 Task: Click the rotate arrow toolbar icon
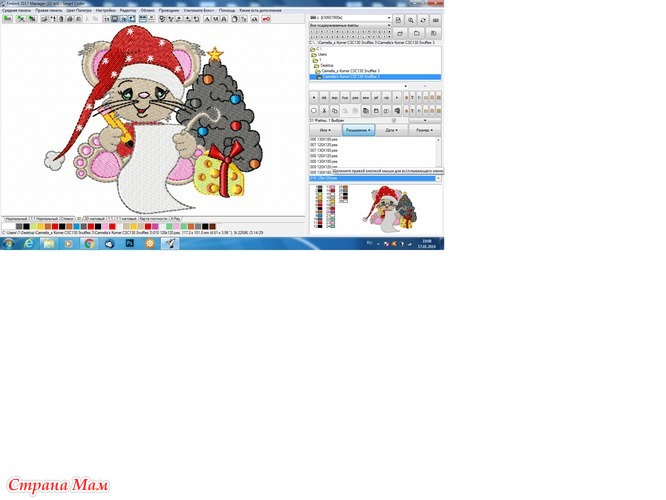tap(197, 19)
